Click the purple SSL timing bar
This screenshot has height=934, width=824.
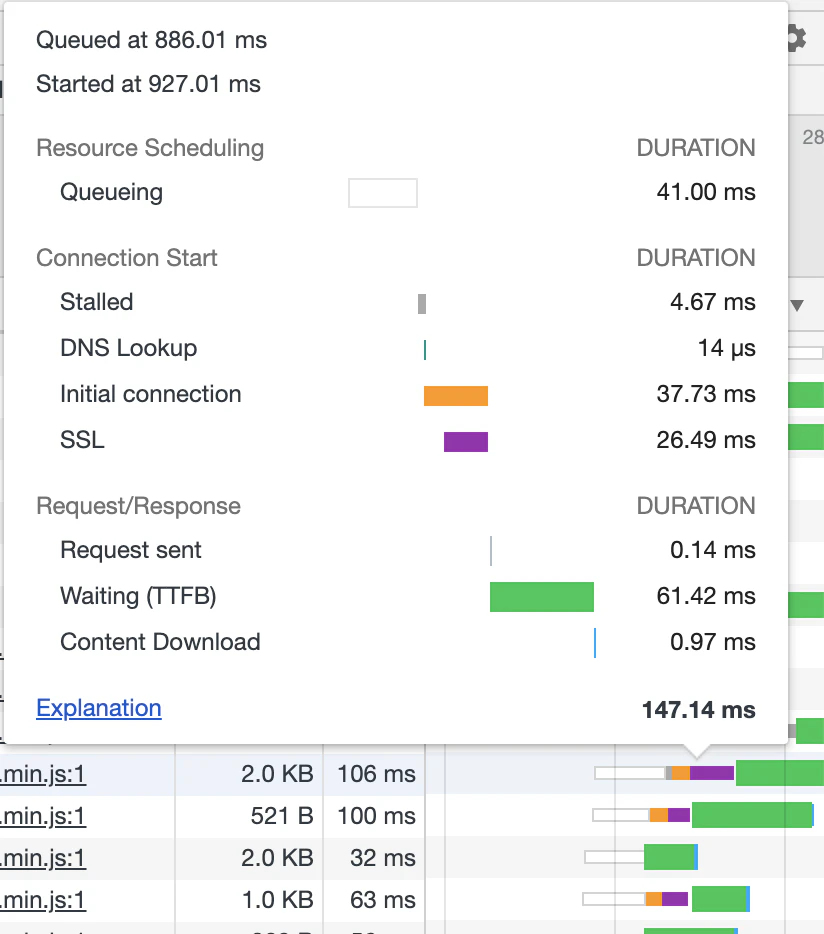(x=466, y=442)
